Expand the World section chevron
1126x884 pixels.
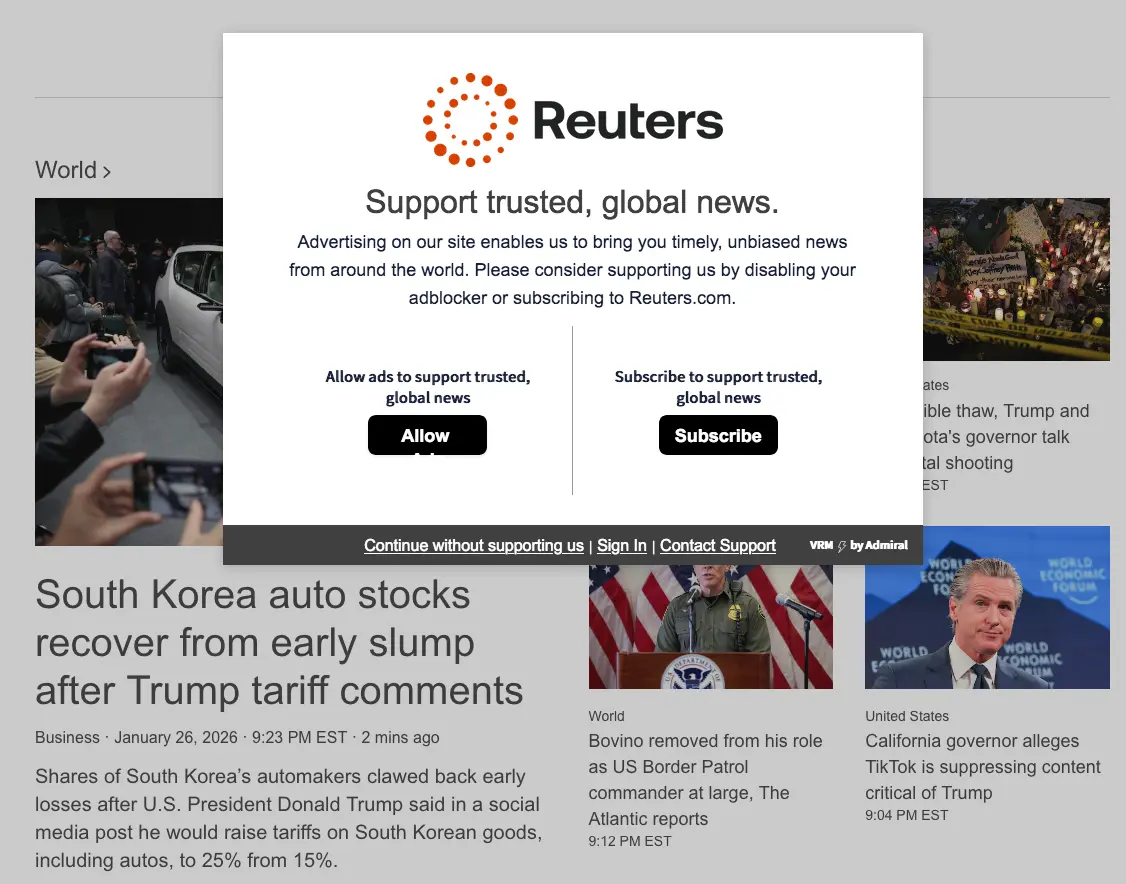point(106,172)
